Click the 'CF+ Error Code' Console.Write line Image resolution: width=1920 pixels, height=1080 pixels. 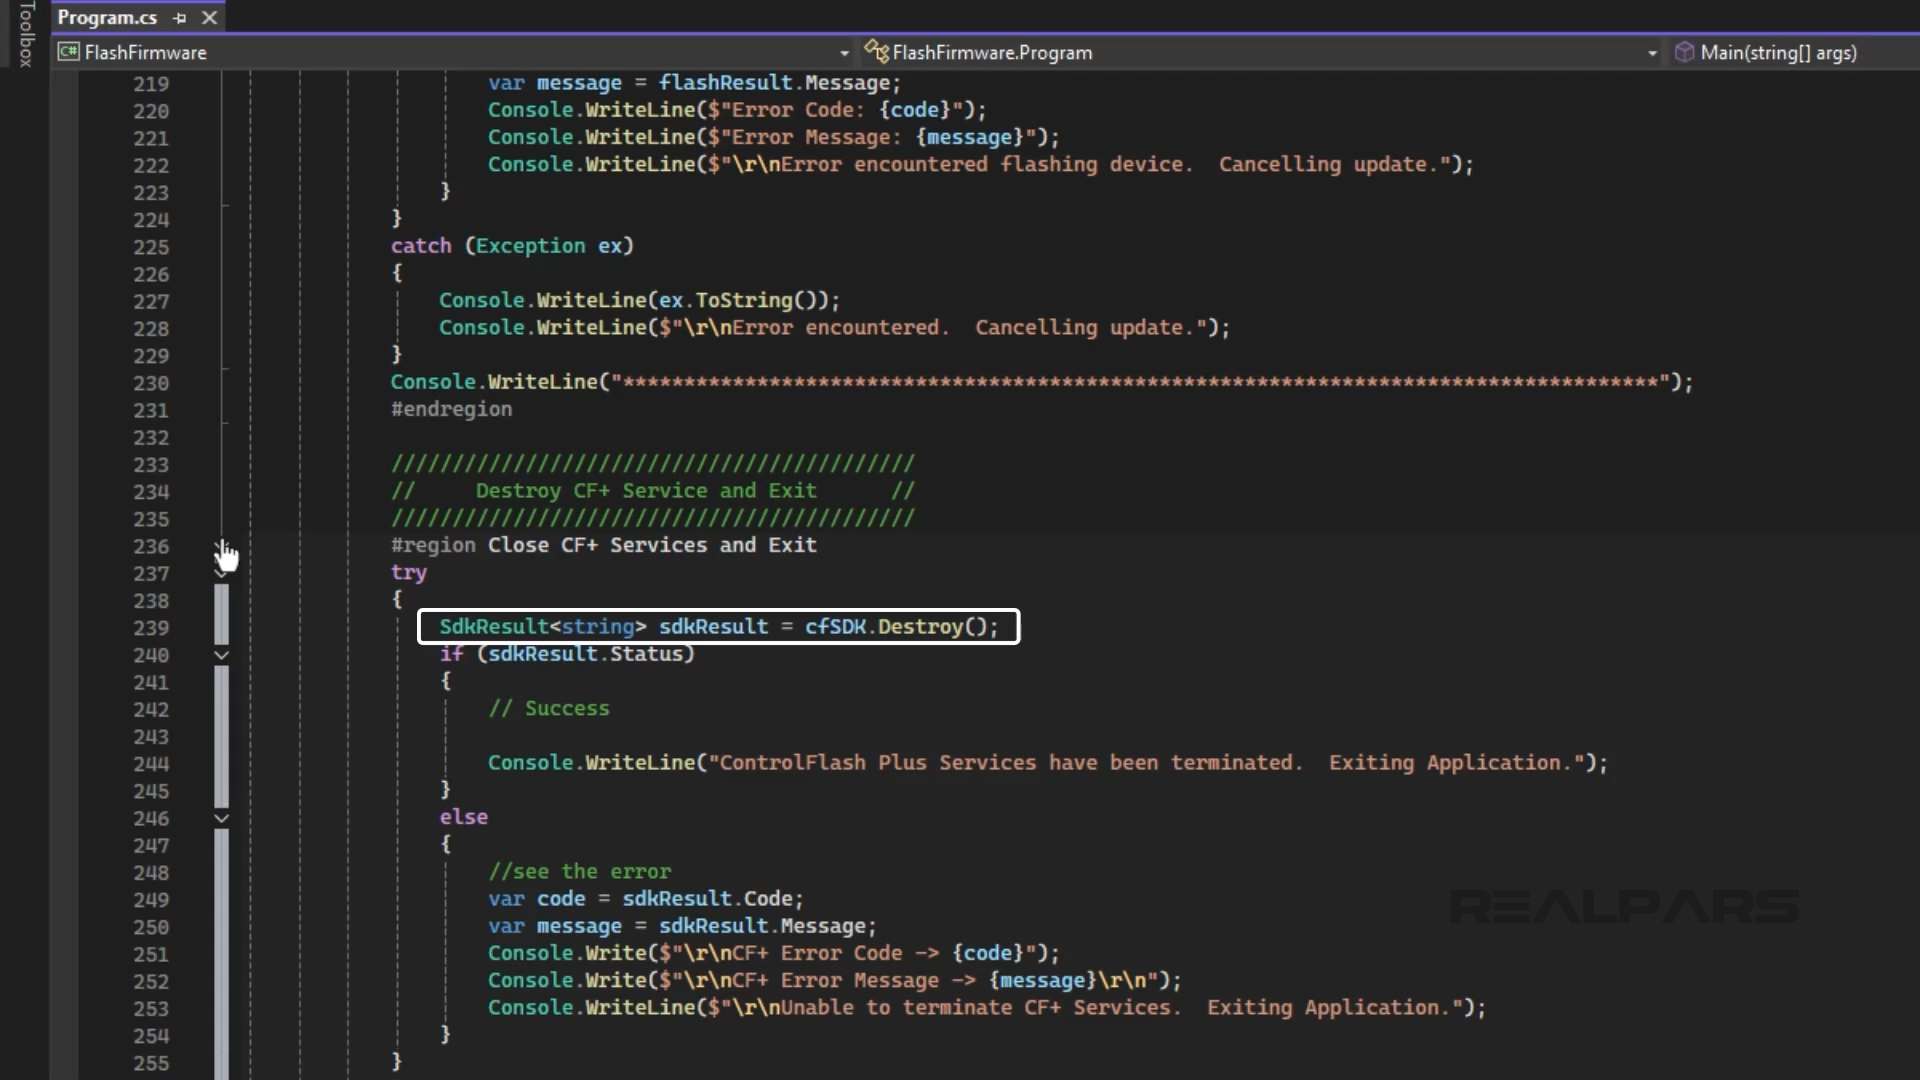pyautogui.click(x=773, y=953)
